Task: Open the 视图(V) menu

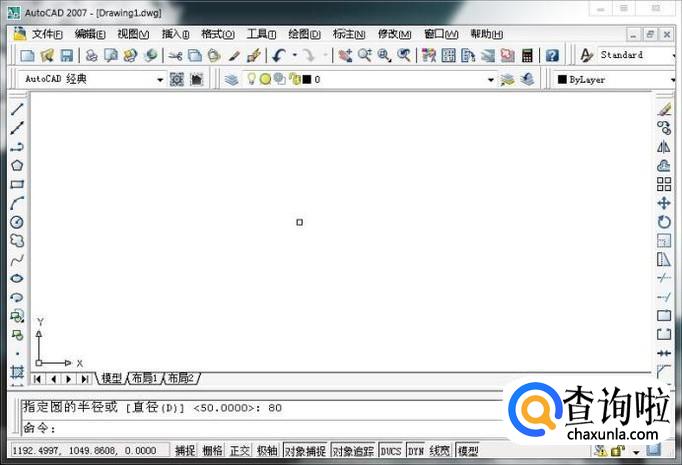Action: [133, 34]
